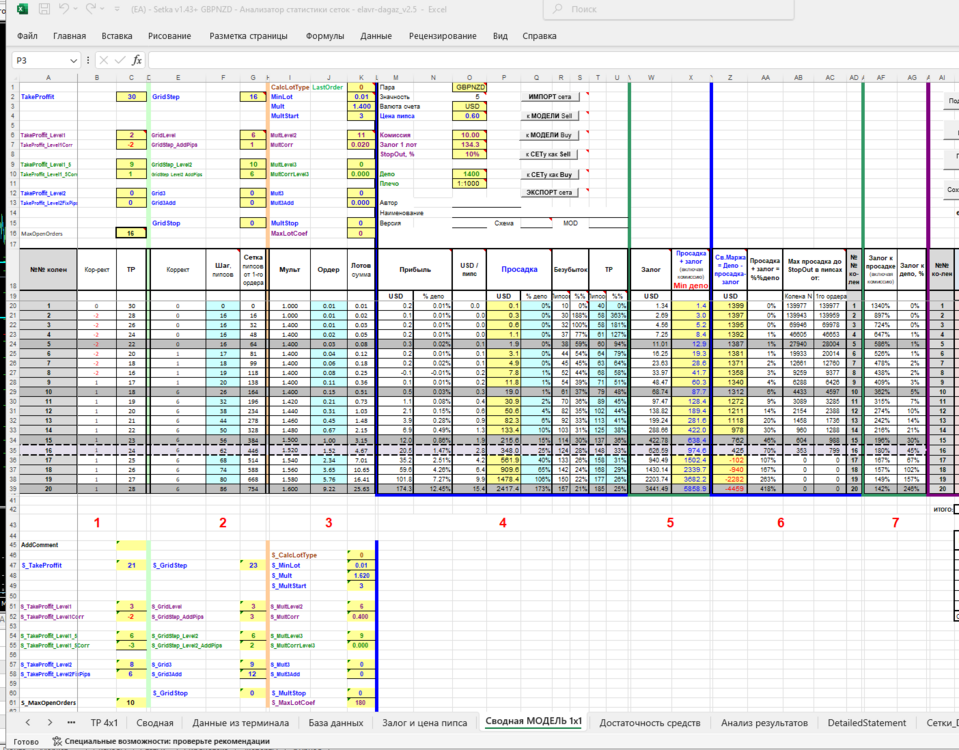Open the Разметка страницы ribbon tab
This screenshot has height=750, width=959.
(248, 36)
